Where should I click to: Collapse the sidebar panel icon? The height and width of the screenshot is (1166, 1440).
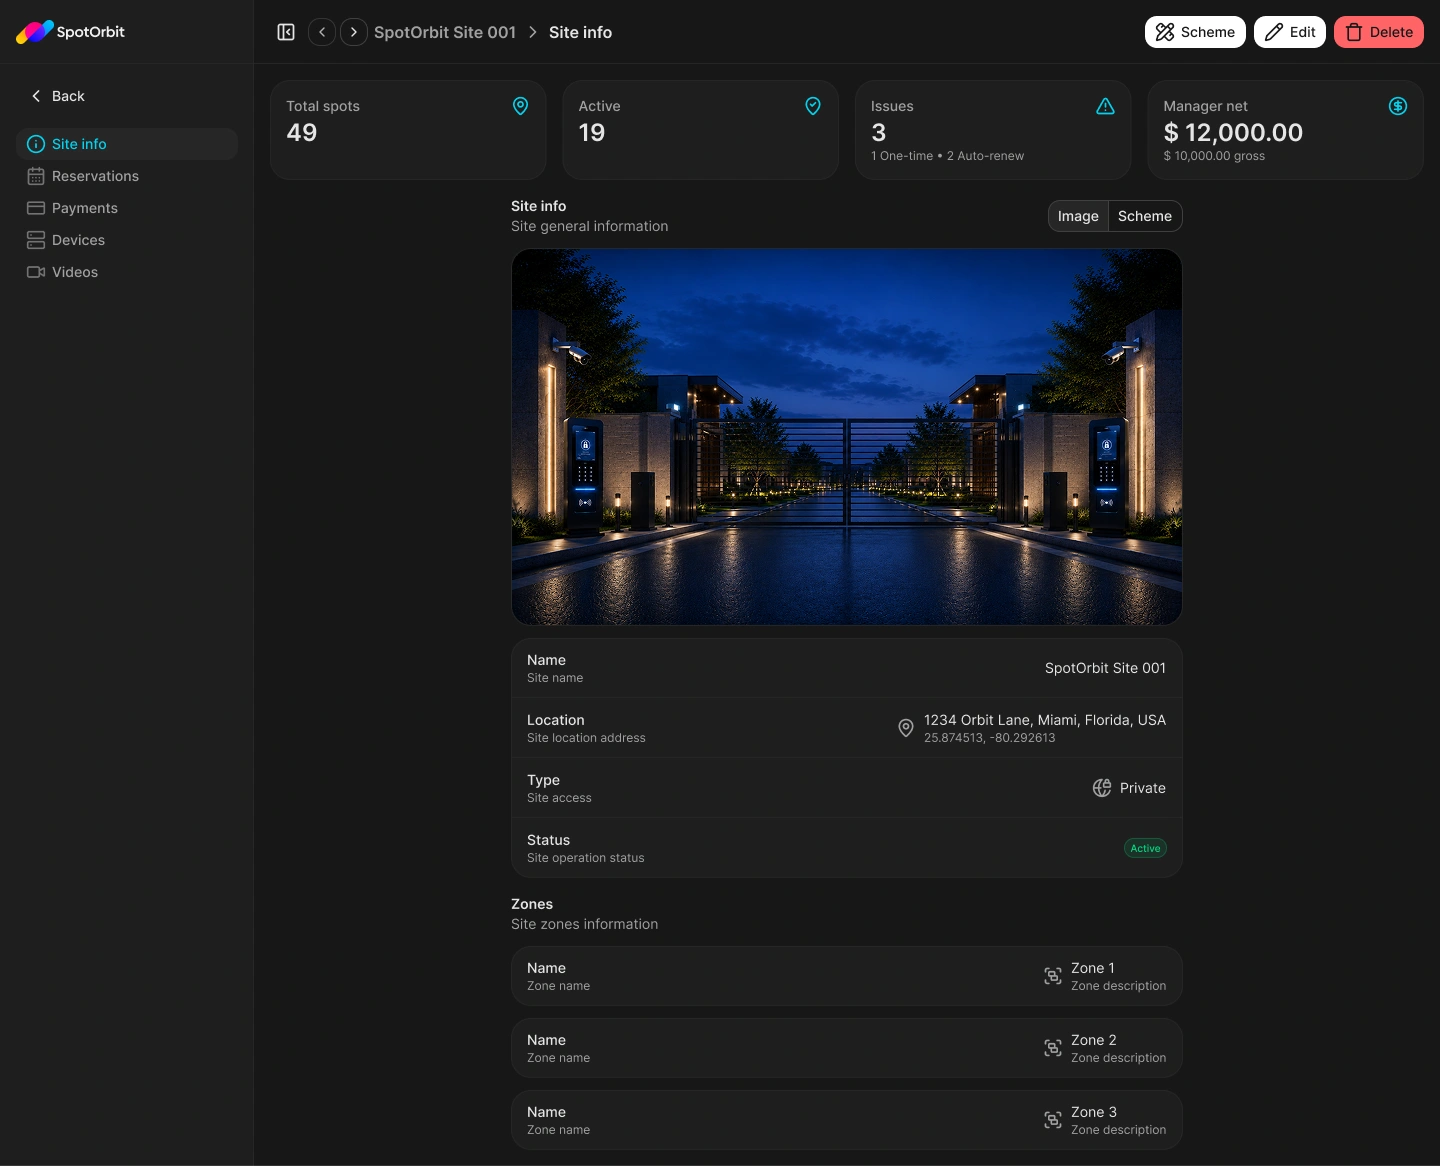pyautogui.click(x=286, y=32)
